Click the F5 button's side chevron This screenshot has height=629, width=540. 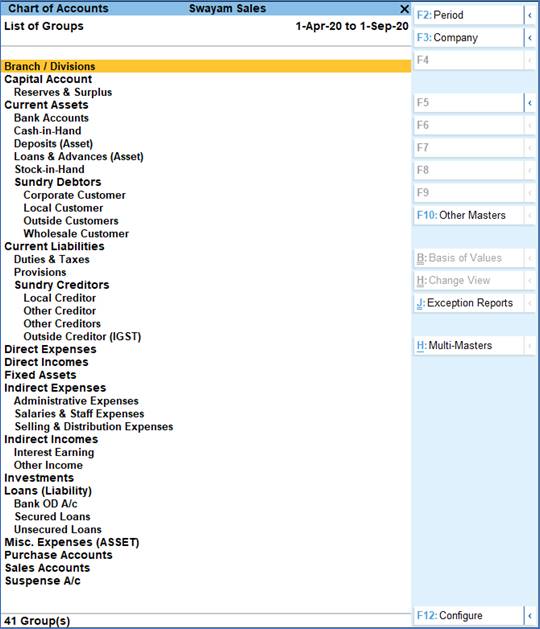click(x=530, y=103)
